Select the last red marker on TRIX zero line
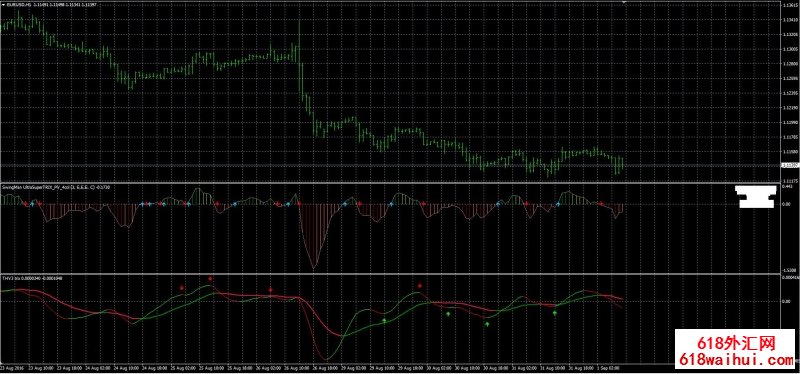The image size is (800, 374). (601, 204)
